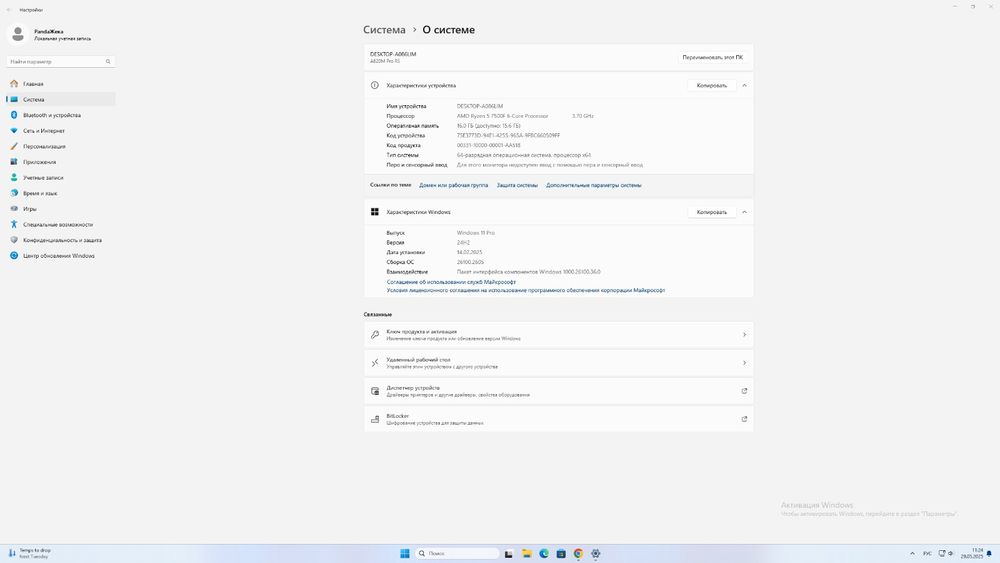Open Task View from the taskbar
Viewport: 1000px width, 563px height.
(508, 553)
